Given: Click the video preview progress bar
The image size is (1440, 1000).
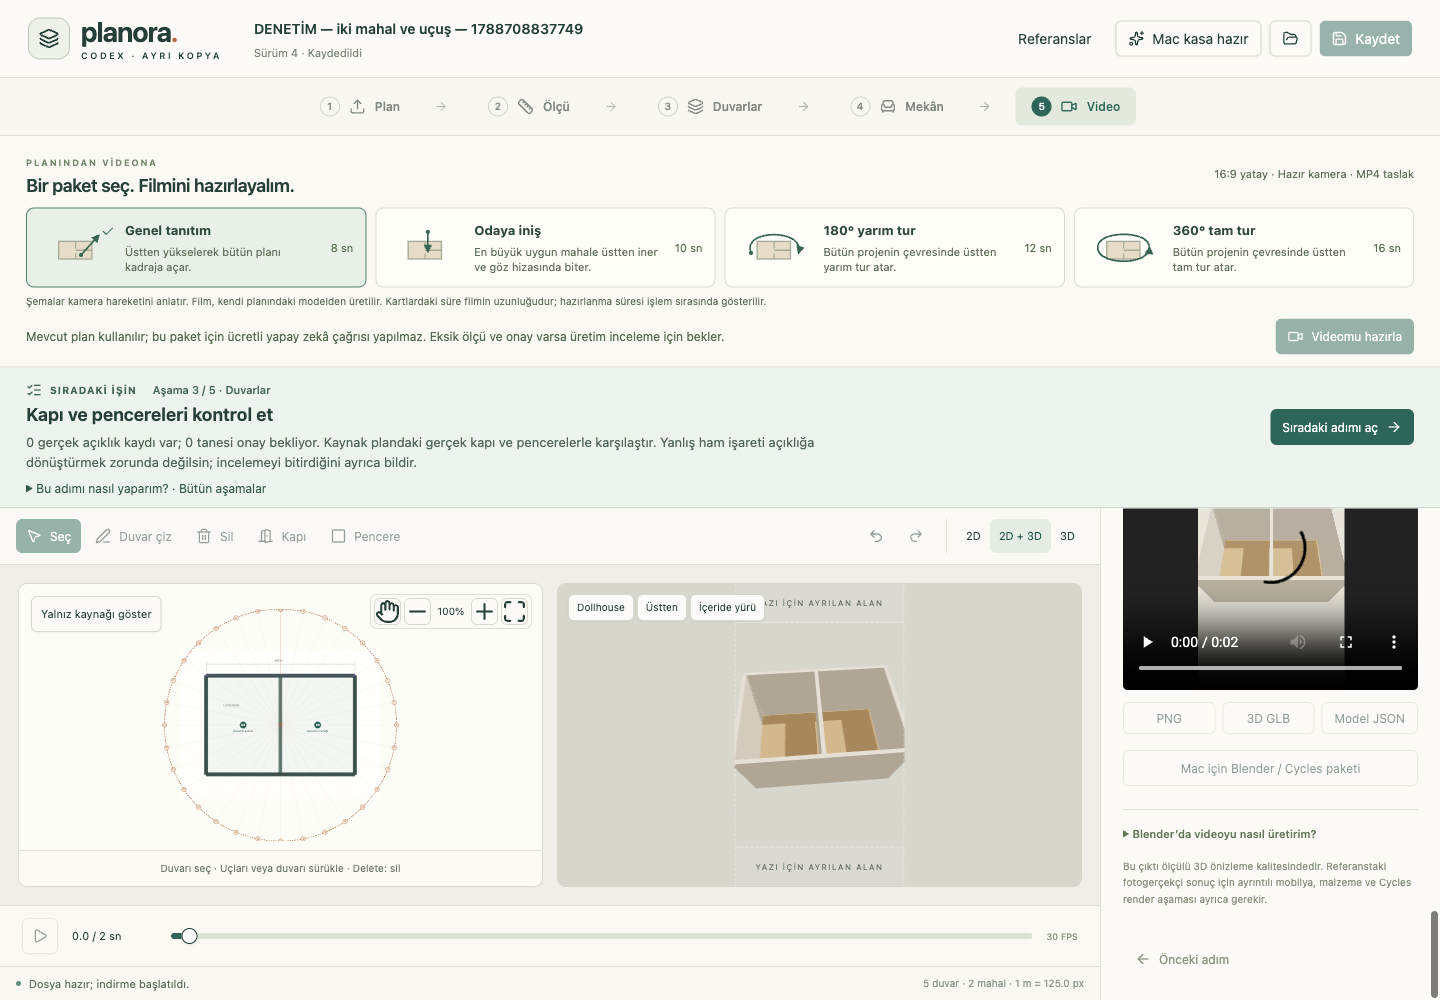Looking at the screenshot, I should (x=1270, y=667).
